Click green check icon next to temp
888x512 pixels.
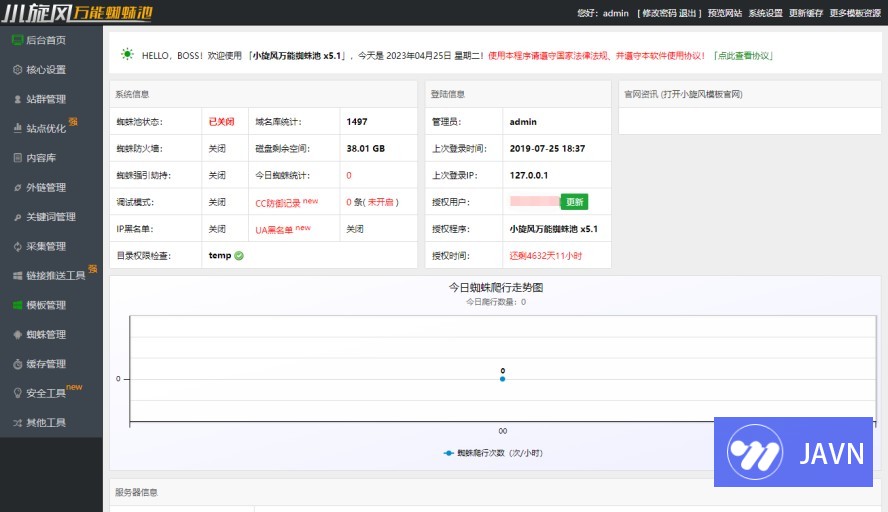tap(239, 255)
